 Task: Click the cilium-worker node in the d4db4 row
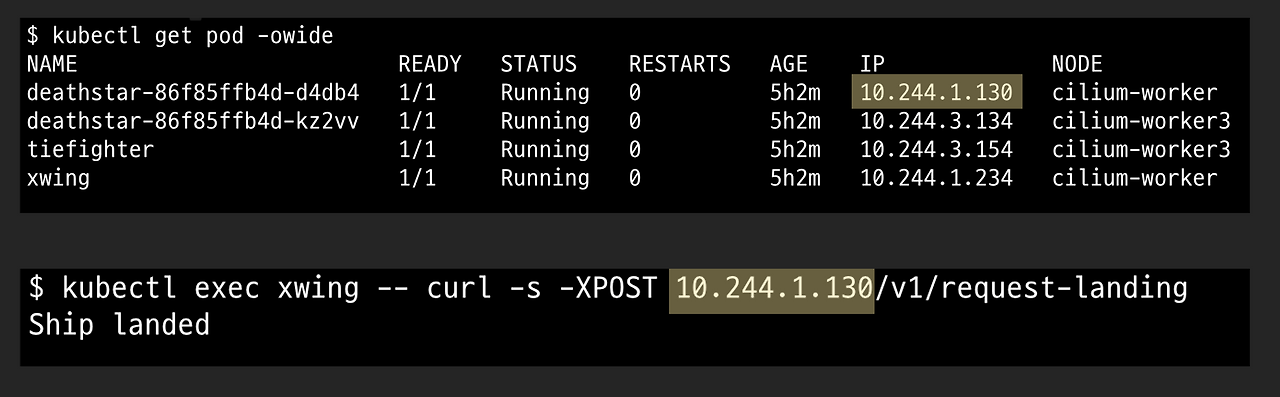point(1135,93)
